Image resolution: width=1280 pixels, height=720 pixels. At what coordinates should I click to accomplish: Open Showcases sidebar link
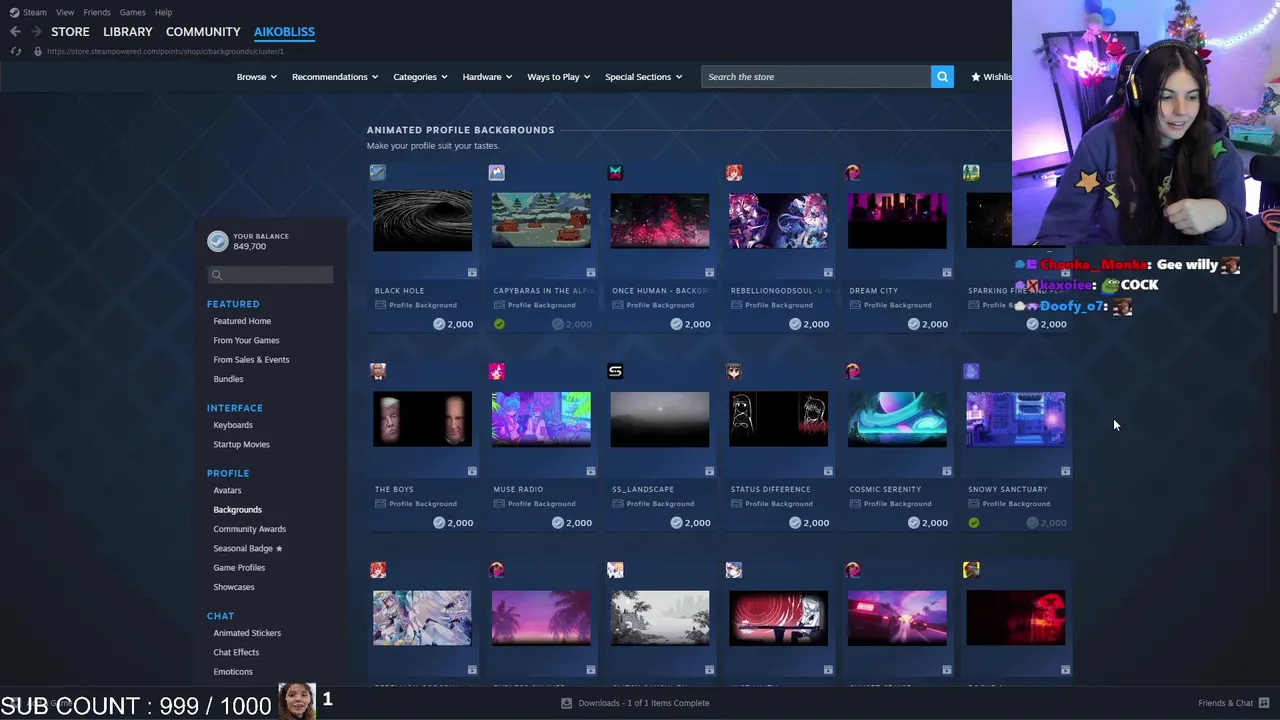pyautogui.click(x=234, y=587)
